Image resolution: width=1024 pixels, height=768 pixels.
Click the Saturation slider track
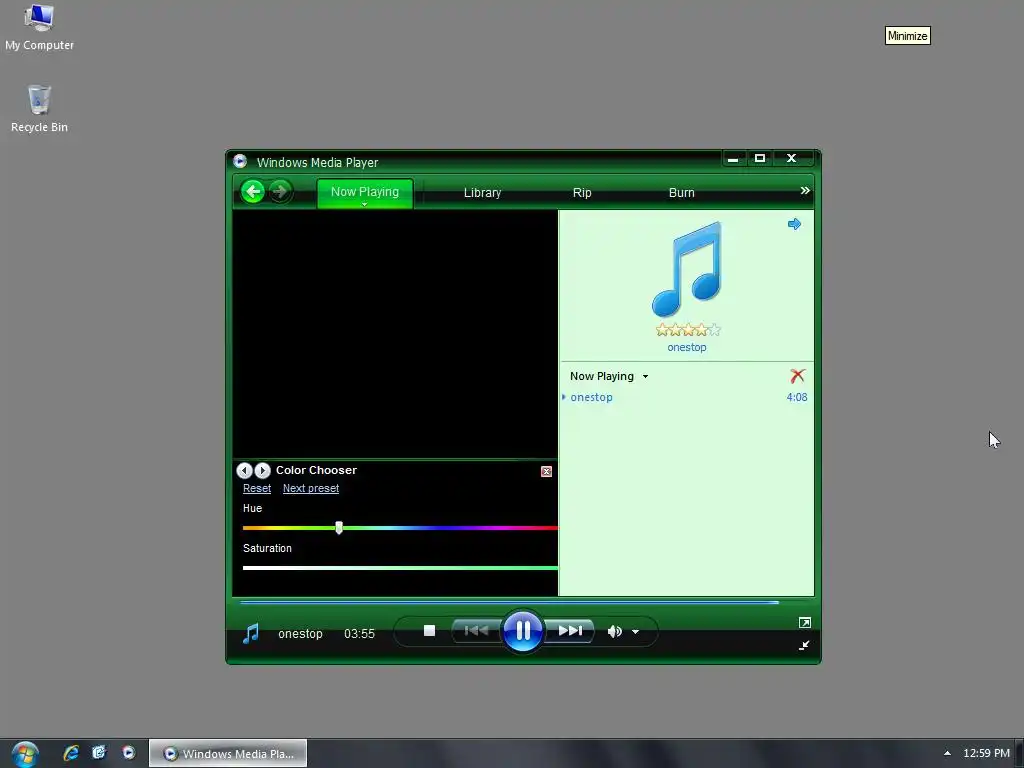[x=400, y=568]
